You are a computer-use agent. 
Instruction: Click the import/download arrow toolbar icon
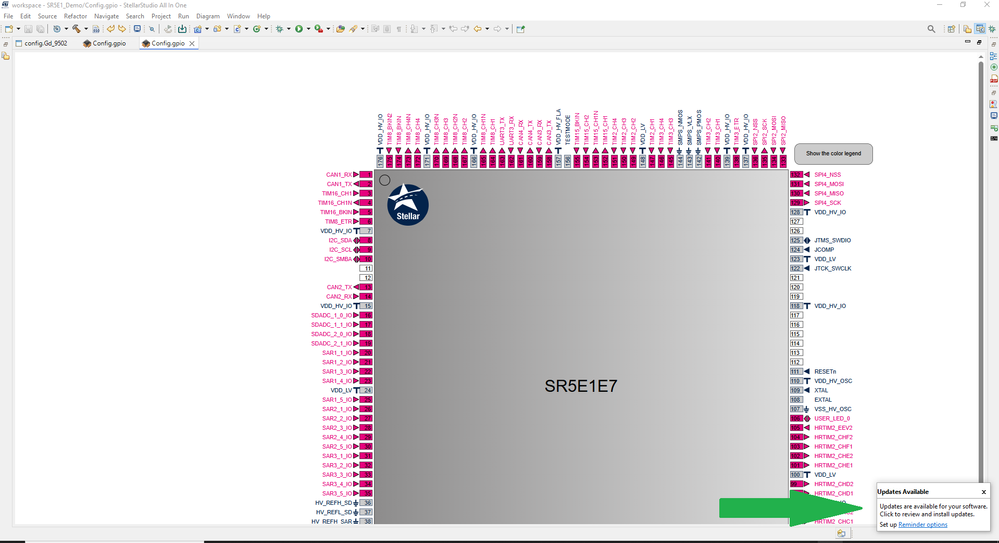pos(182,29)
